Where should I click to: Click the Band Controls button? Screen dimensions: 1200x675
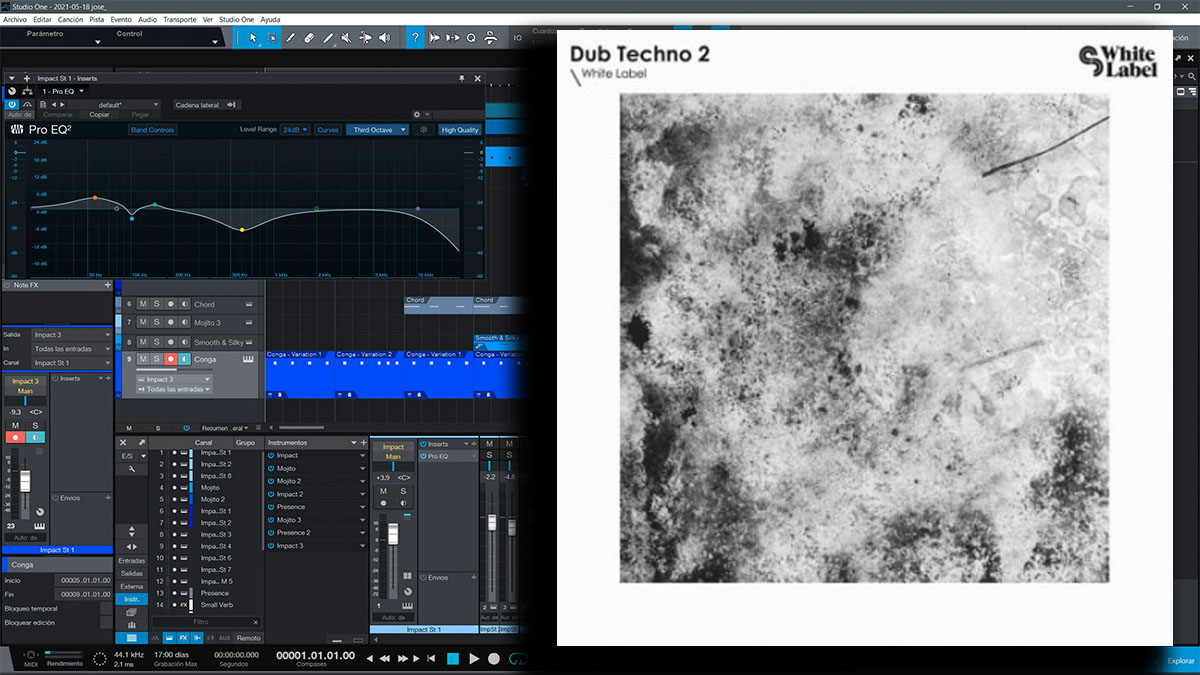153,130
